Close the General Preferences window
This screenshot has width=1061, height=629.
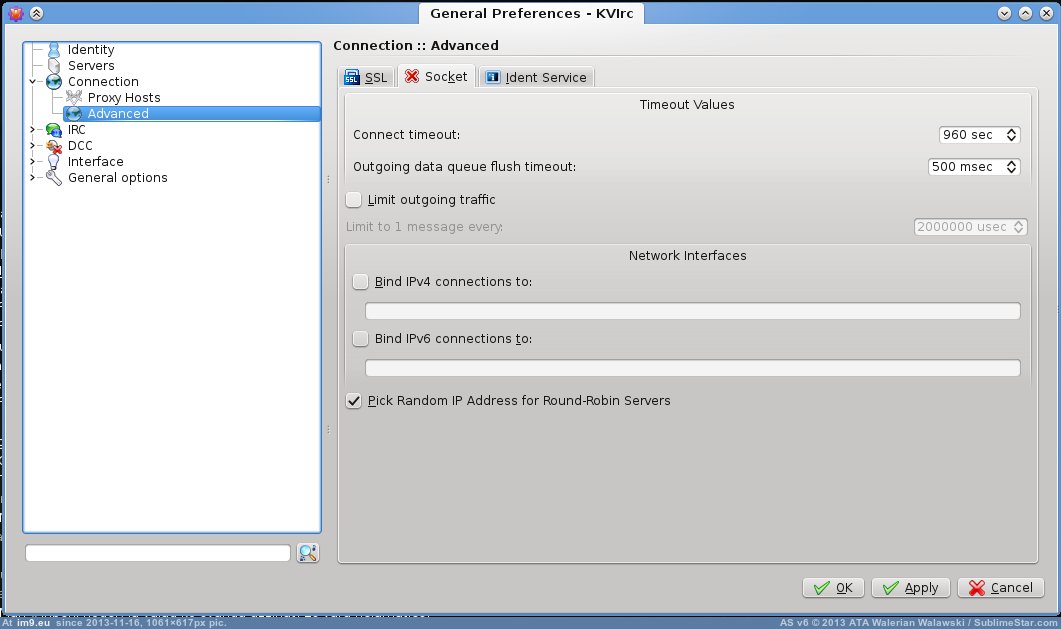pyautogui.click(x=1046, y=13)
